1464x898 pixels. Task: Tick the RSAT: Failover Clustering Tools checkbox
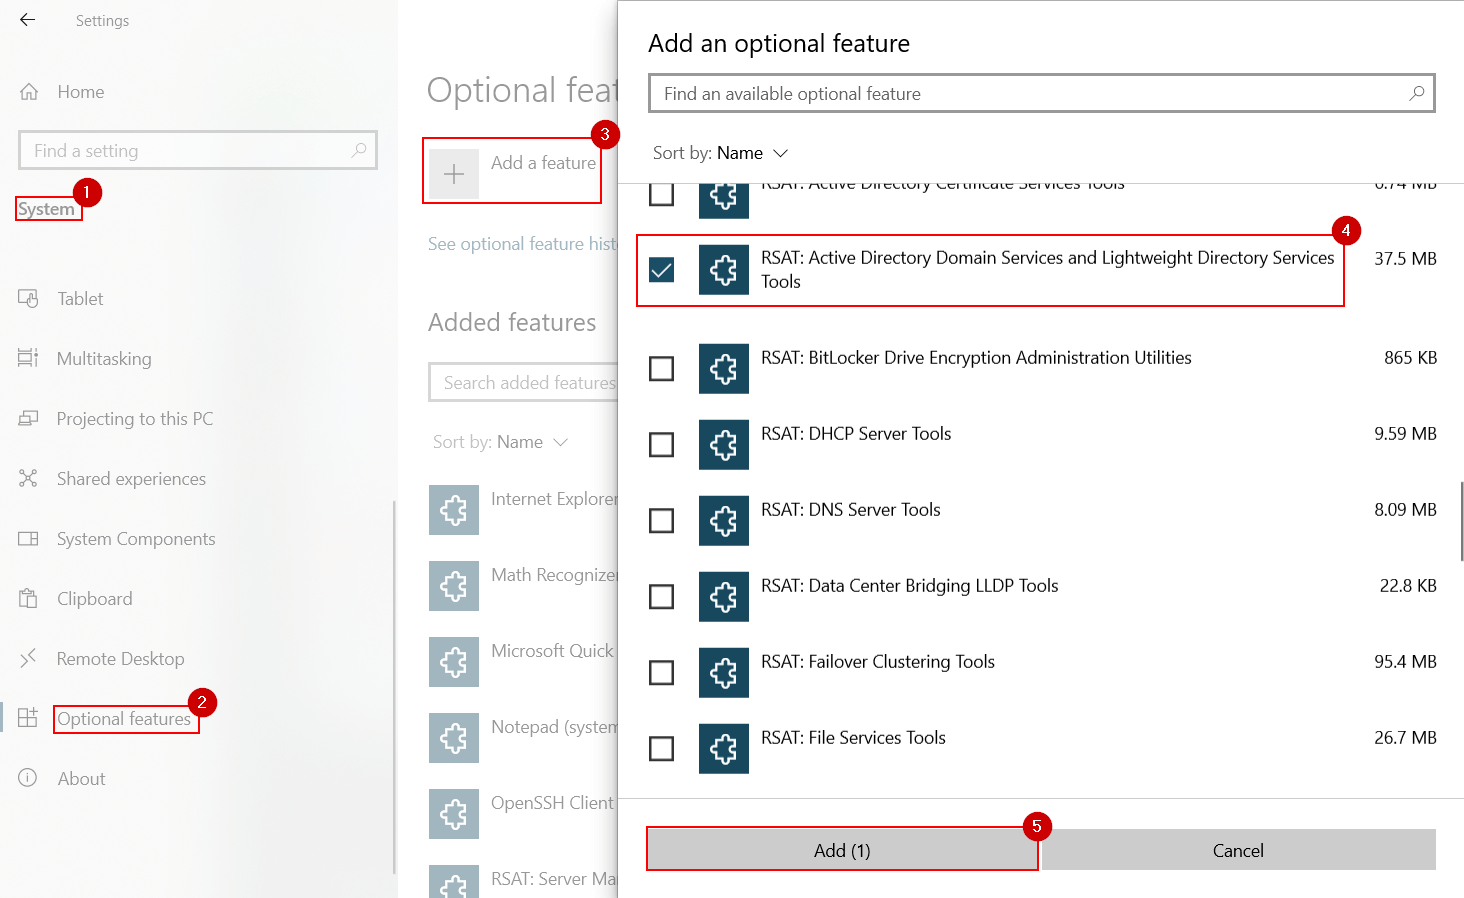point(661,673)
